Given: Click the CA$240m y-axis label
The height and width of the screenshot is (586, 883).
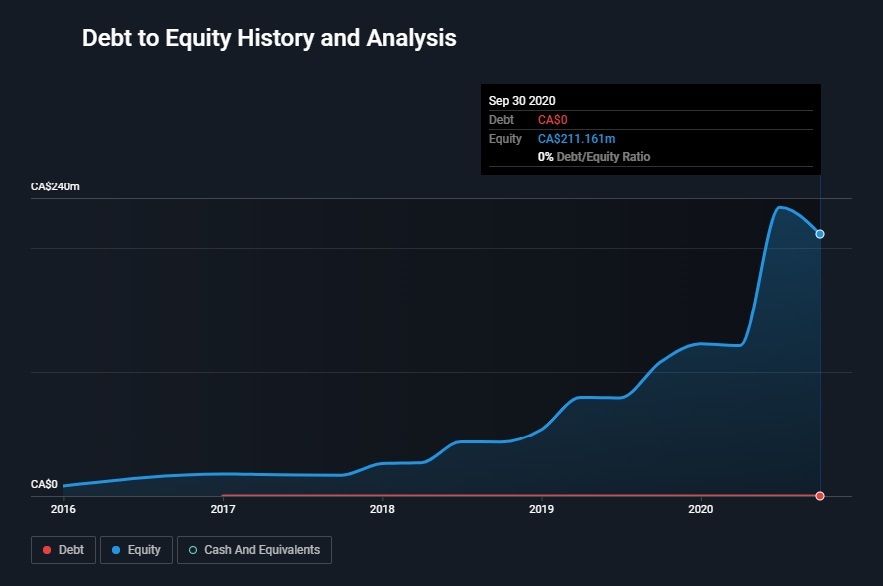Looking at the screenshot, I should point(55,187).
